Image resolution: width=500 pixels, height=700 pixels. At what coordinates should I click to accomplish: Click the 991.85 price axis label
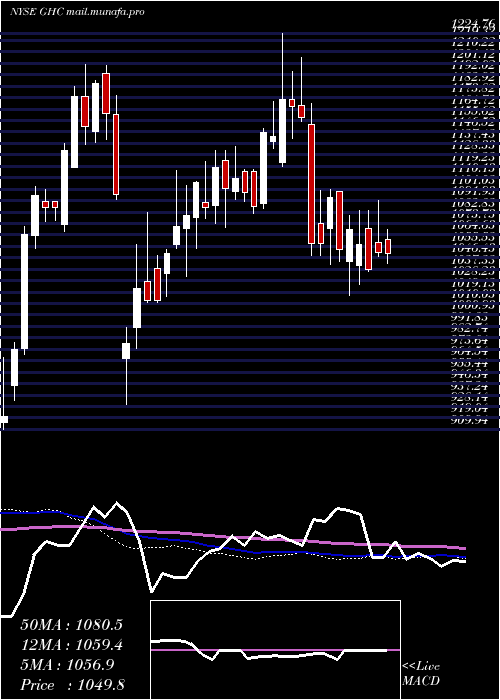(469, 318)
